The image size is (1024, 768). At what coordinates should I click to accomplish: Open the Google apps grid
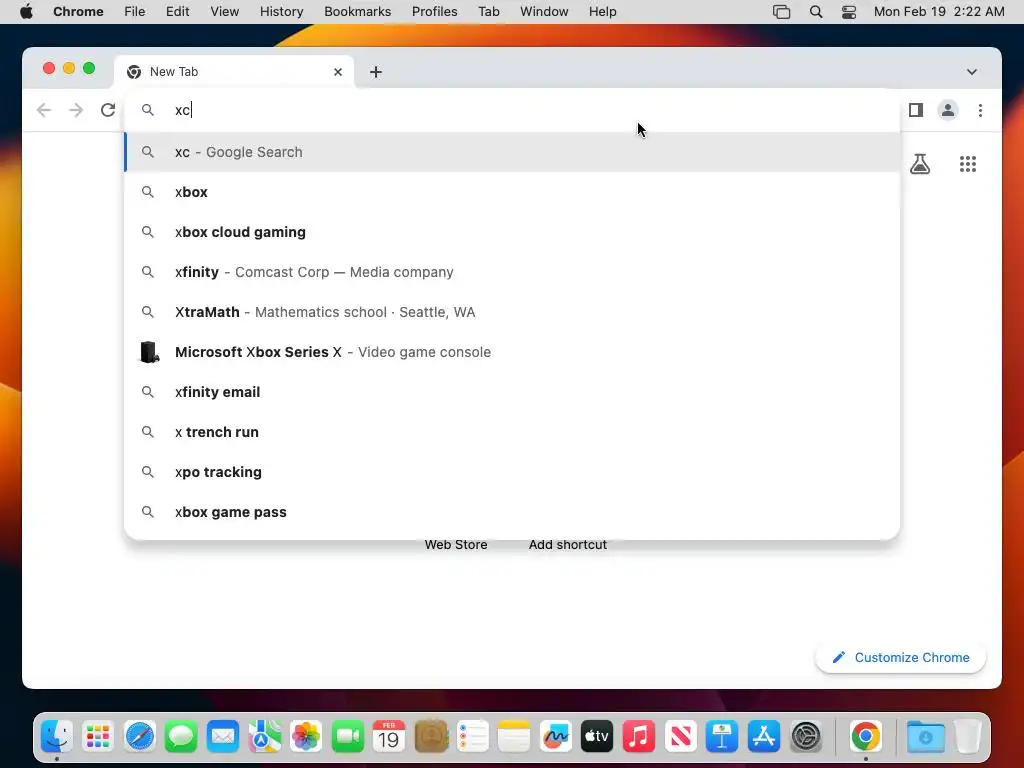pyautogui.click(x=968, y=164)
